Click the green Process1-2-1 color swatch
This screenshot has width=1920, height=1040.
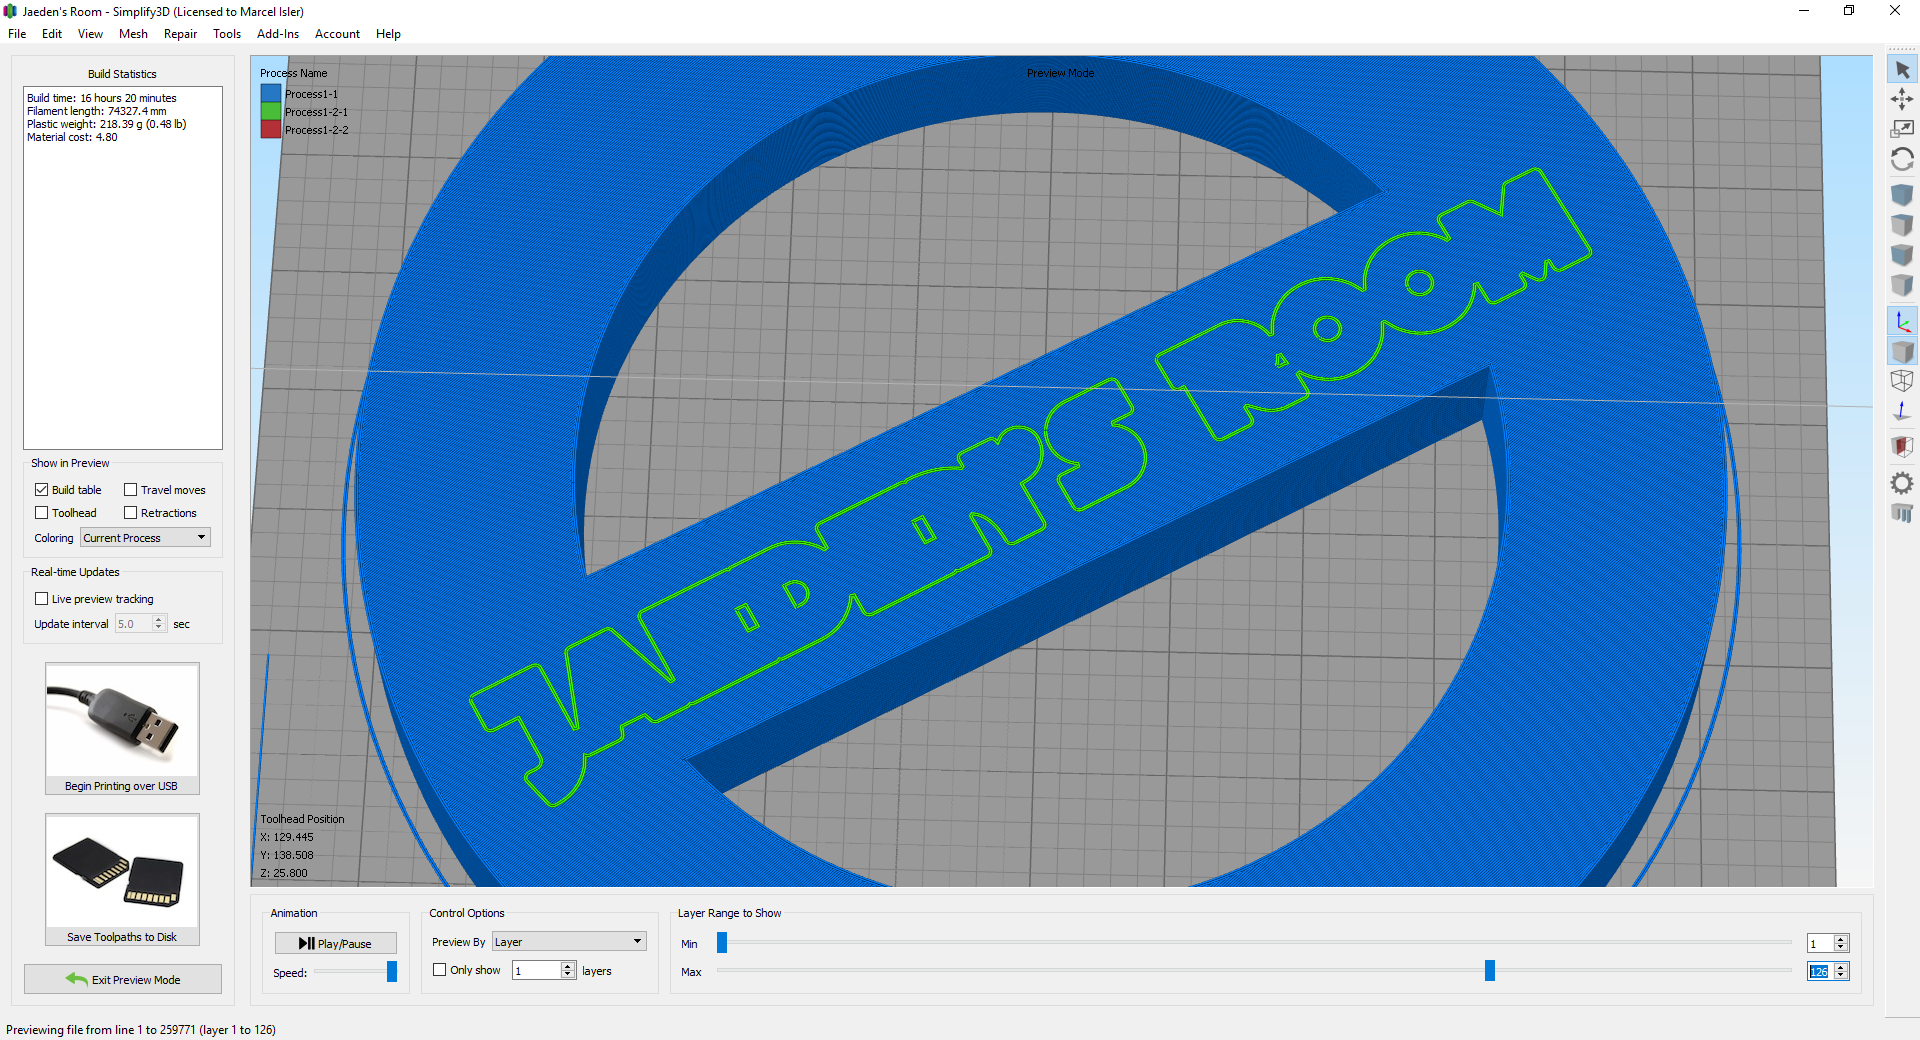271,112
